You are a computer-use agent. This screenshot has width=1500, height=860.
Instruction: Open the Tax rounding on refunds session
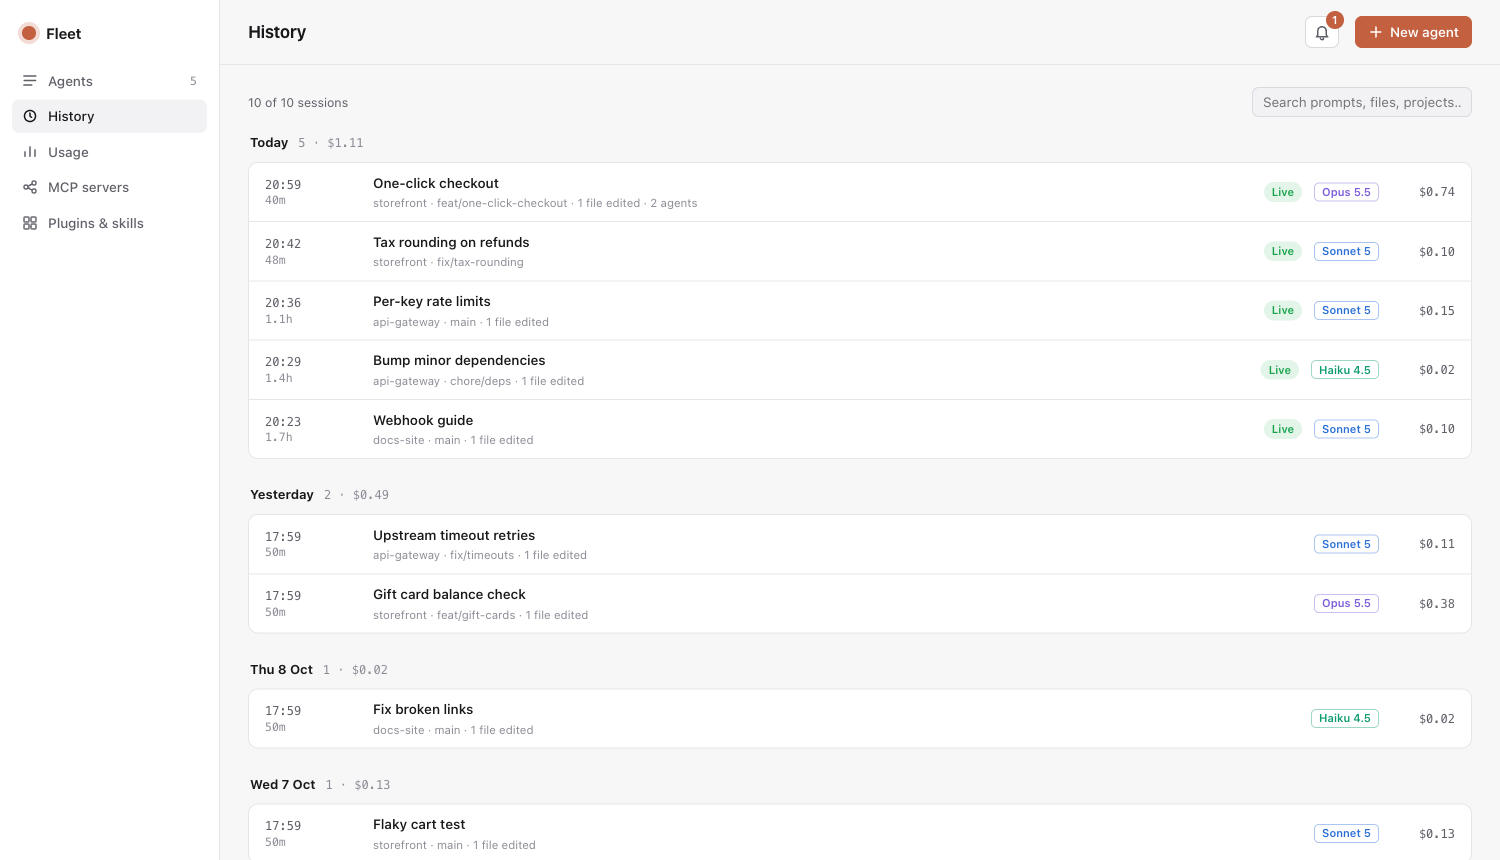click(860, 252)
